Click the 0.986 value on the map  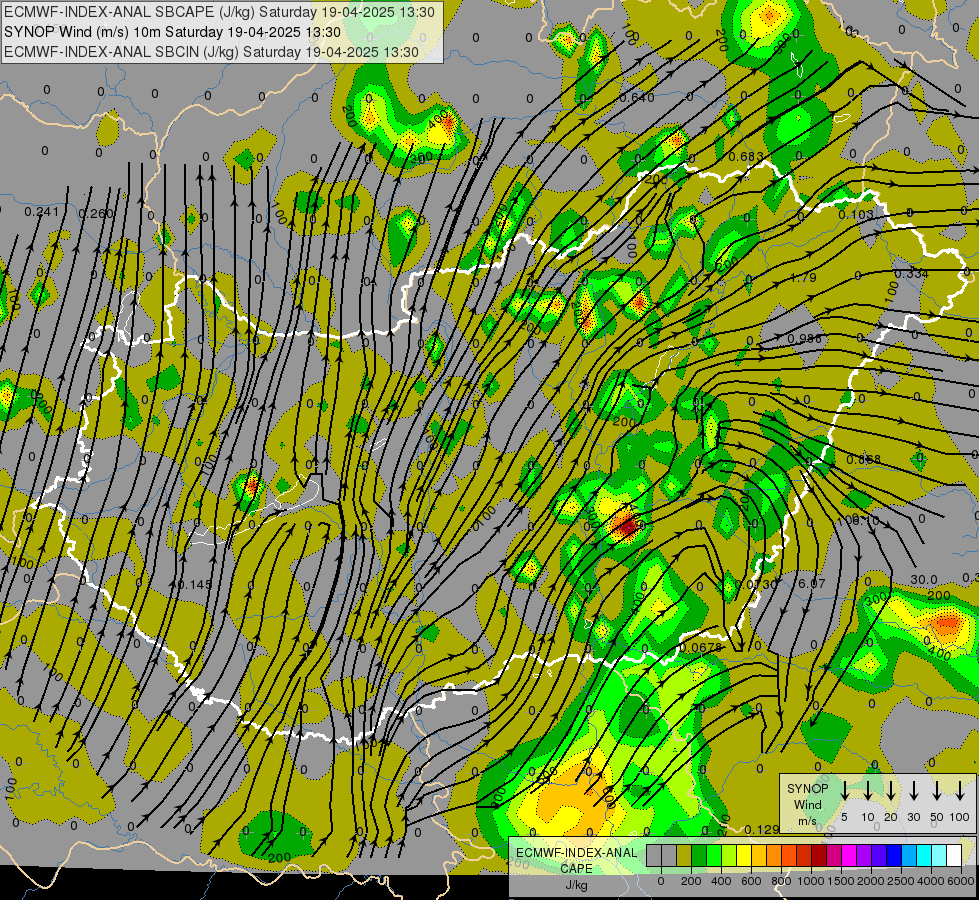tap(804, 339)
